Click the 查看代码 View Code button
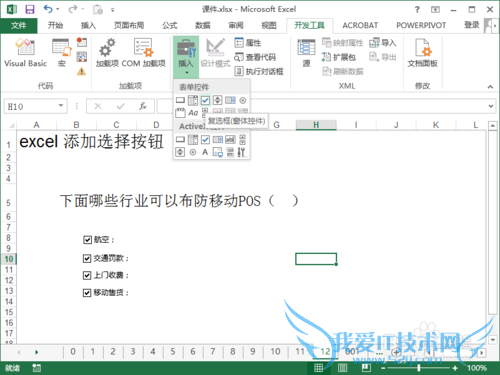This screenshot has height=375, width=500. point(255,57)
